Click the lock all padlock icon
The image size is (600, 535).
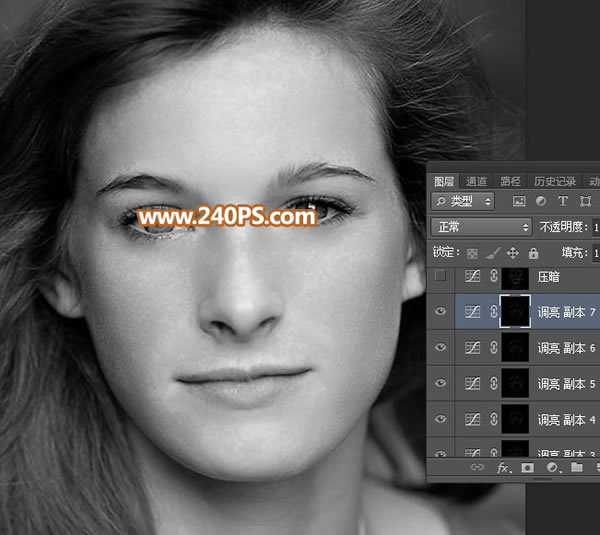coord(533,253)
